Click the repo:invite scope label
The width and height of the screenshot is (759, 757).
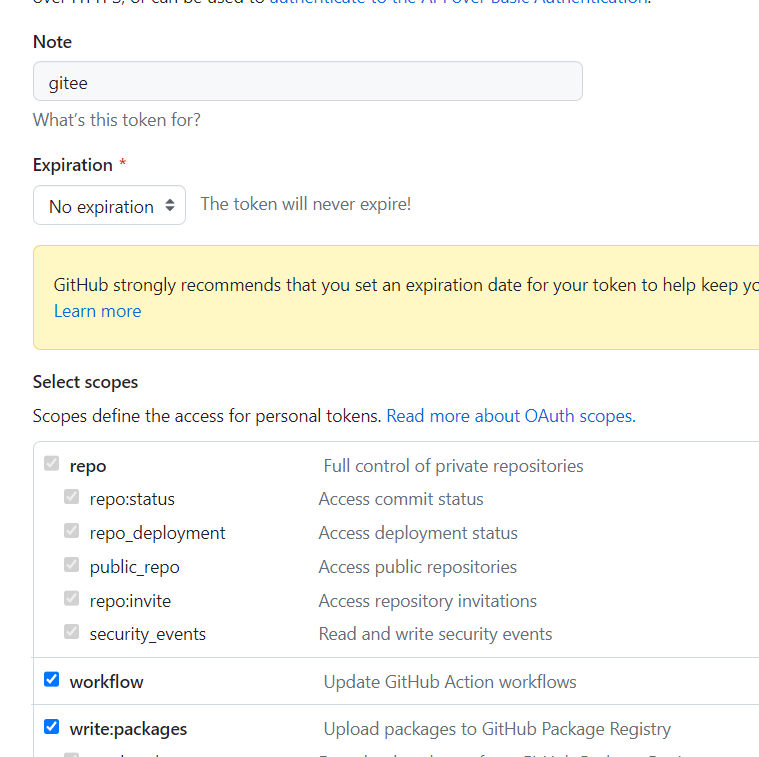click(130, 601)
